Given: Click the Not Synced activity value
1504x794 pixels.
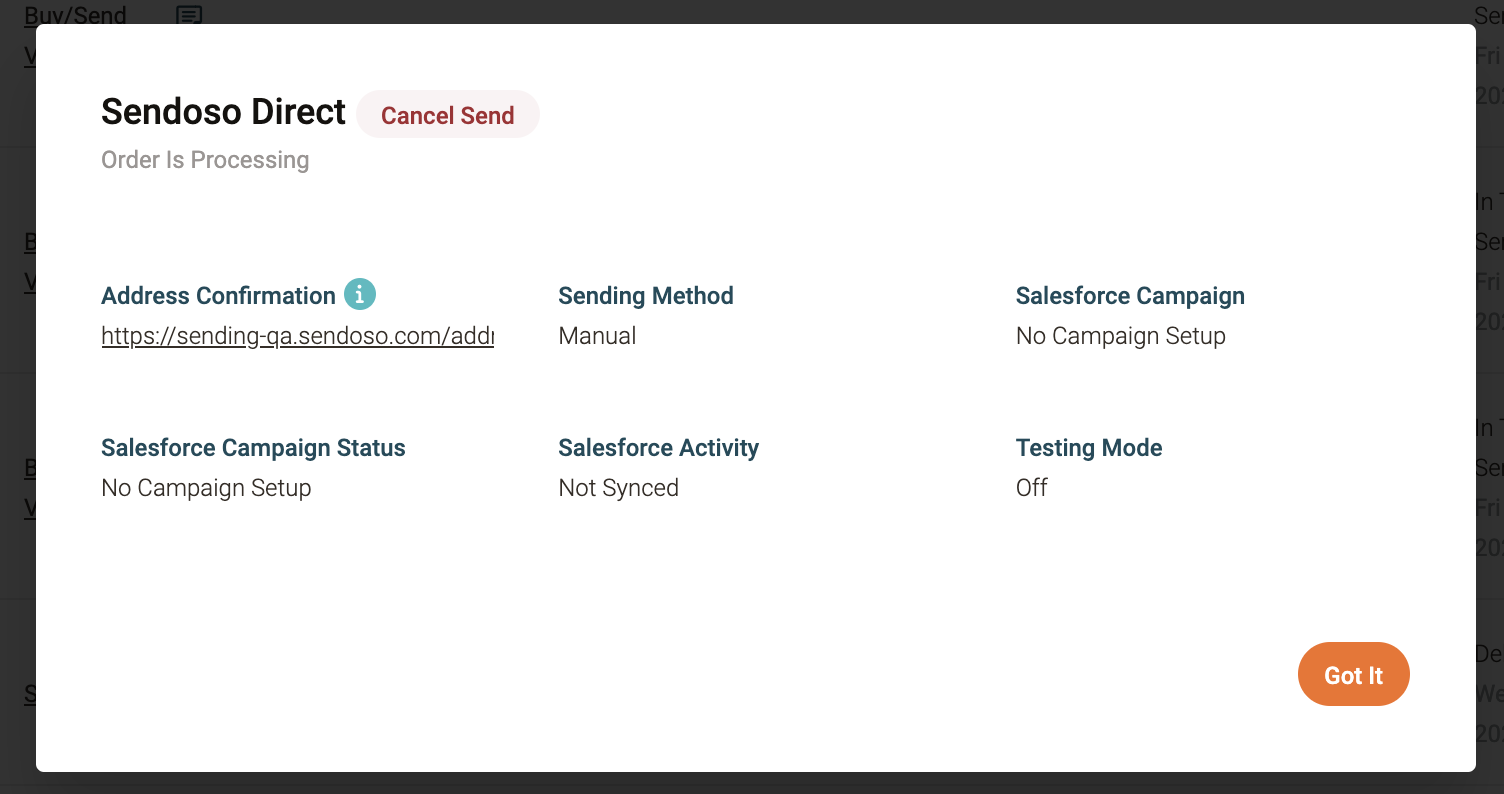Looking at the screenshot, I should coord(618,488).
